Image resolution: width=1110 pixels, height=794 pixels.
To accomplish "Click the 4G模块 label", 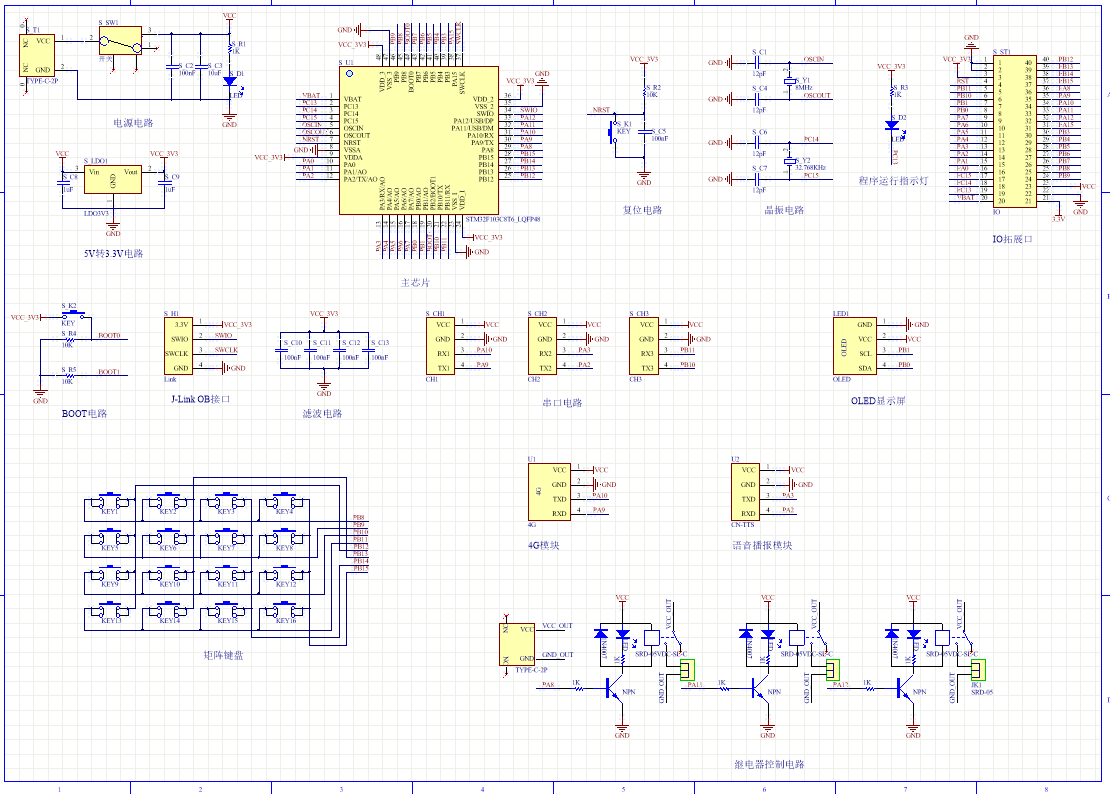I will pos(544,545).
